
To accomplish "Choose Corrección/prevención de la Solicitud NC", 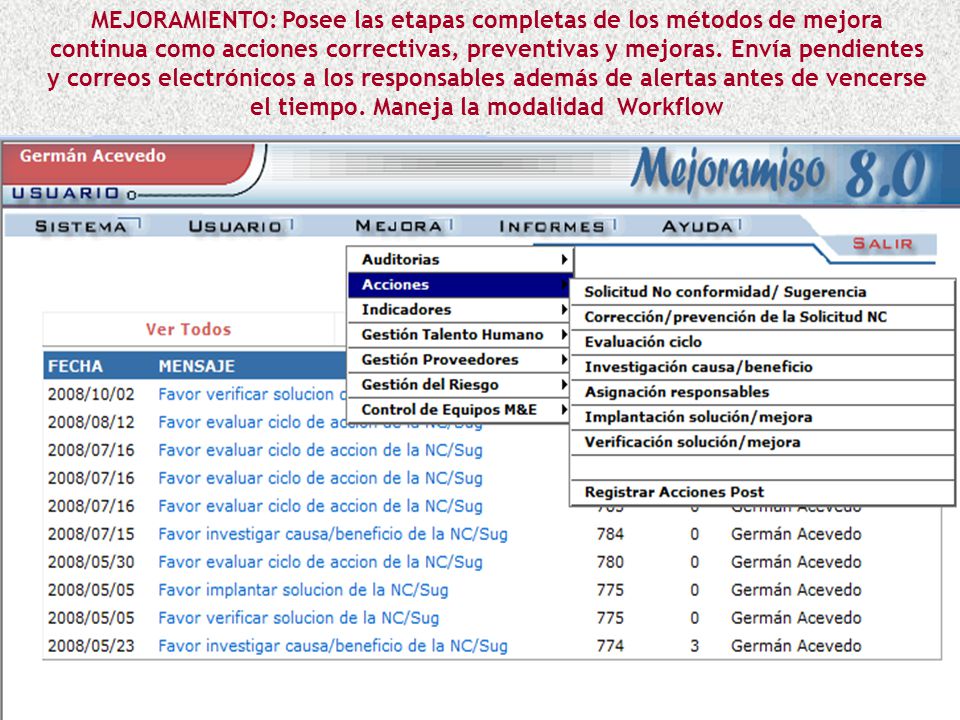I will (762, 317).
